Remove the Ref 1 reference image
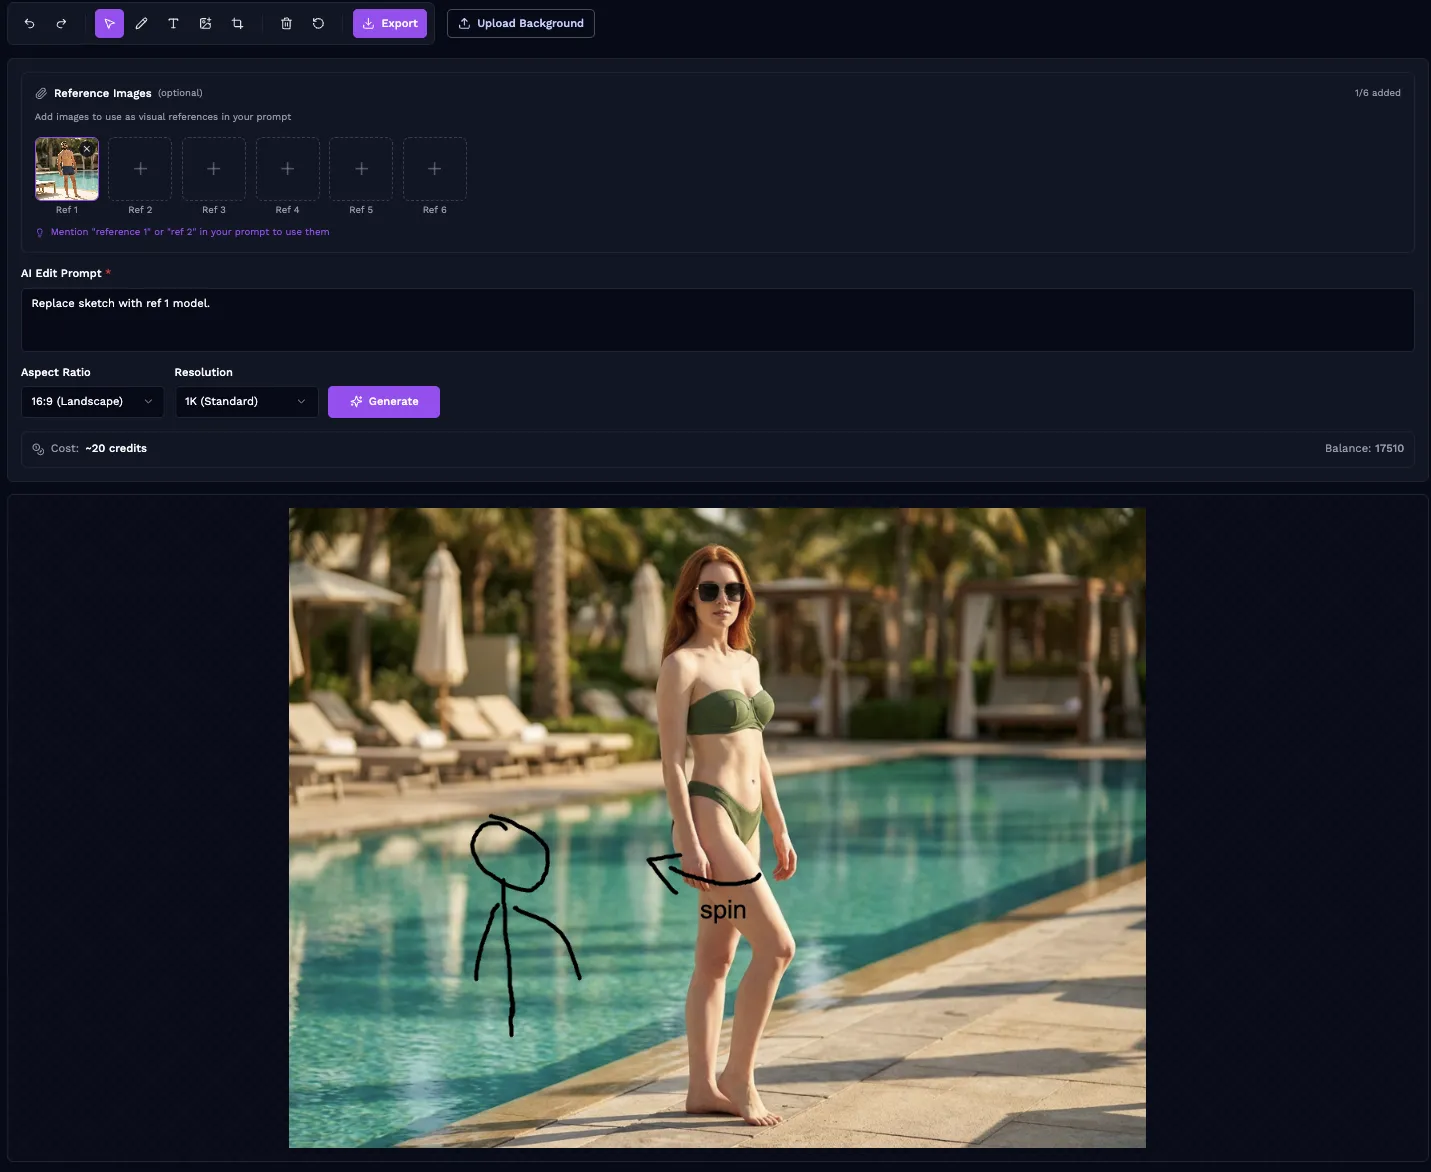 [x=87, y=149]
